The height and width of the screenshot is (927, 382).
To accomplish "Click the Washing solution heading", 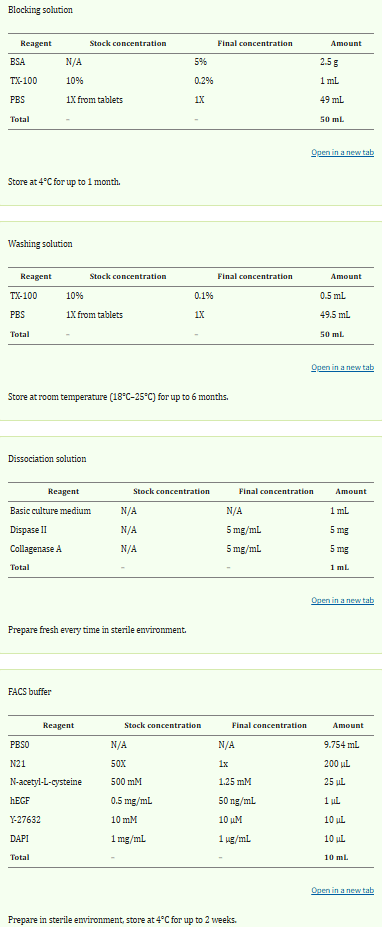I will pyautogui.click(x=40, y=244).
